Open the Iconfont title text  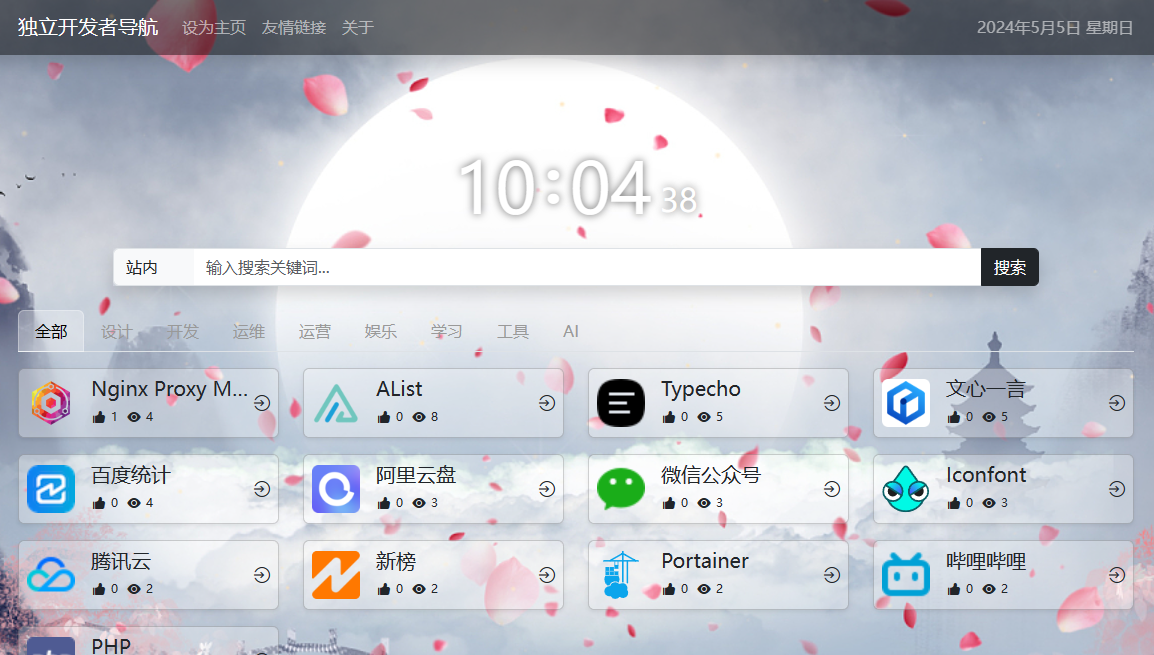point(986,475)
